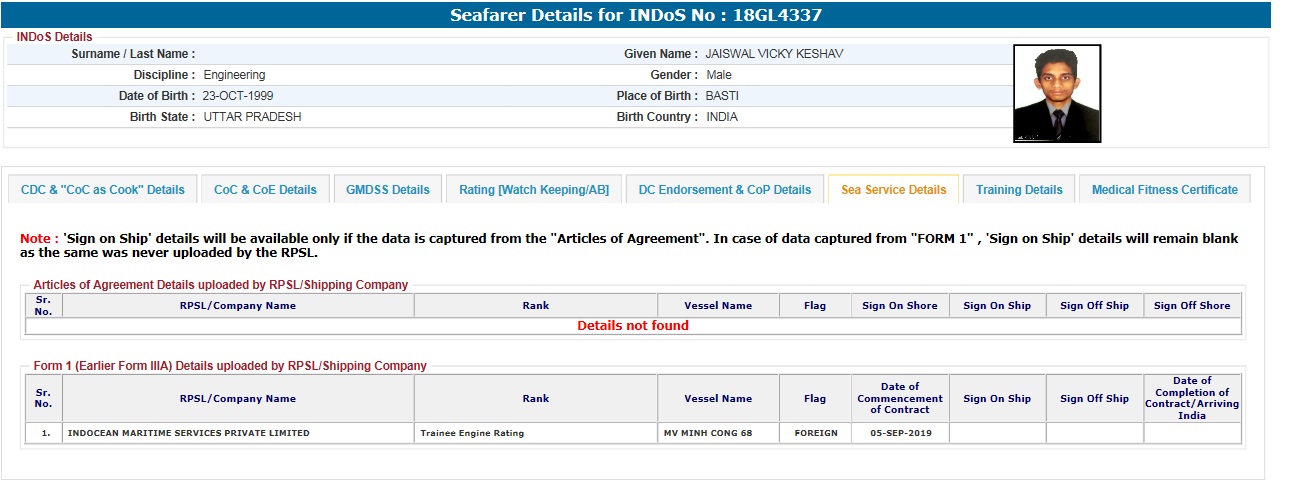
Task: Open the CDC & "CoC as Cook" Details tab
Action: 103,189
